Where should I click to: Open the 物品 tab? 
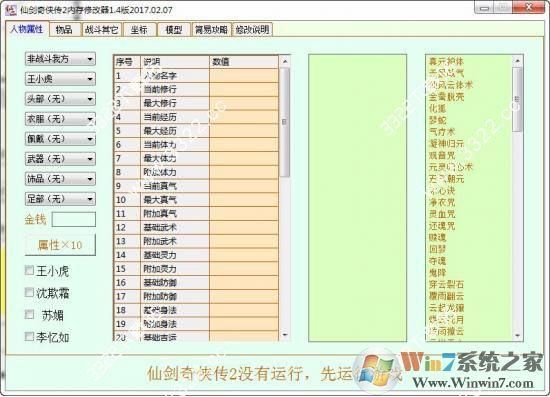click(x=64, y=30)
